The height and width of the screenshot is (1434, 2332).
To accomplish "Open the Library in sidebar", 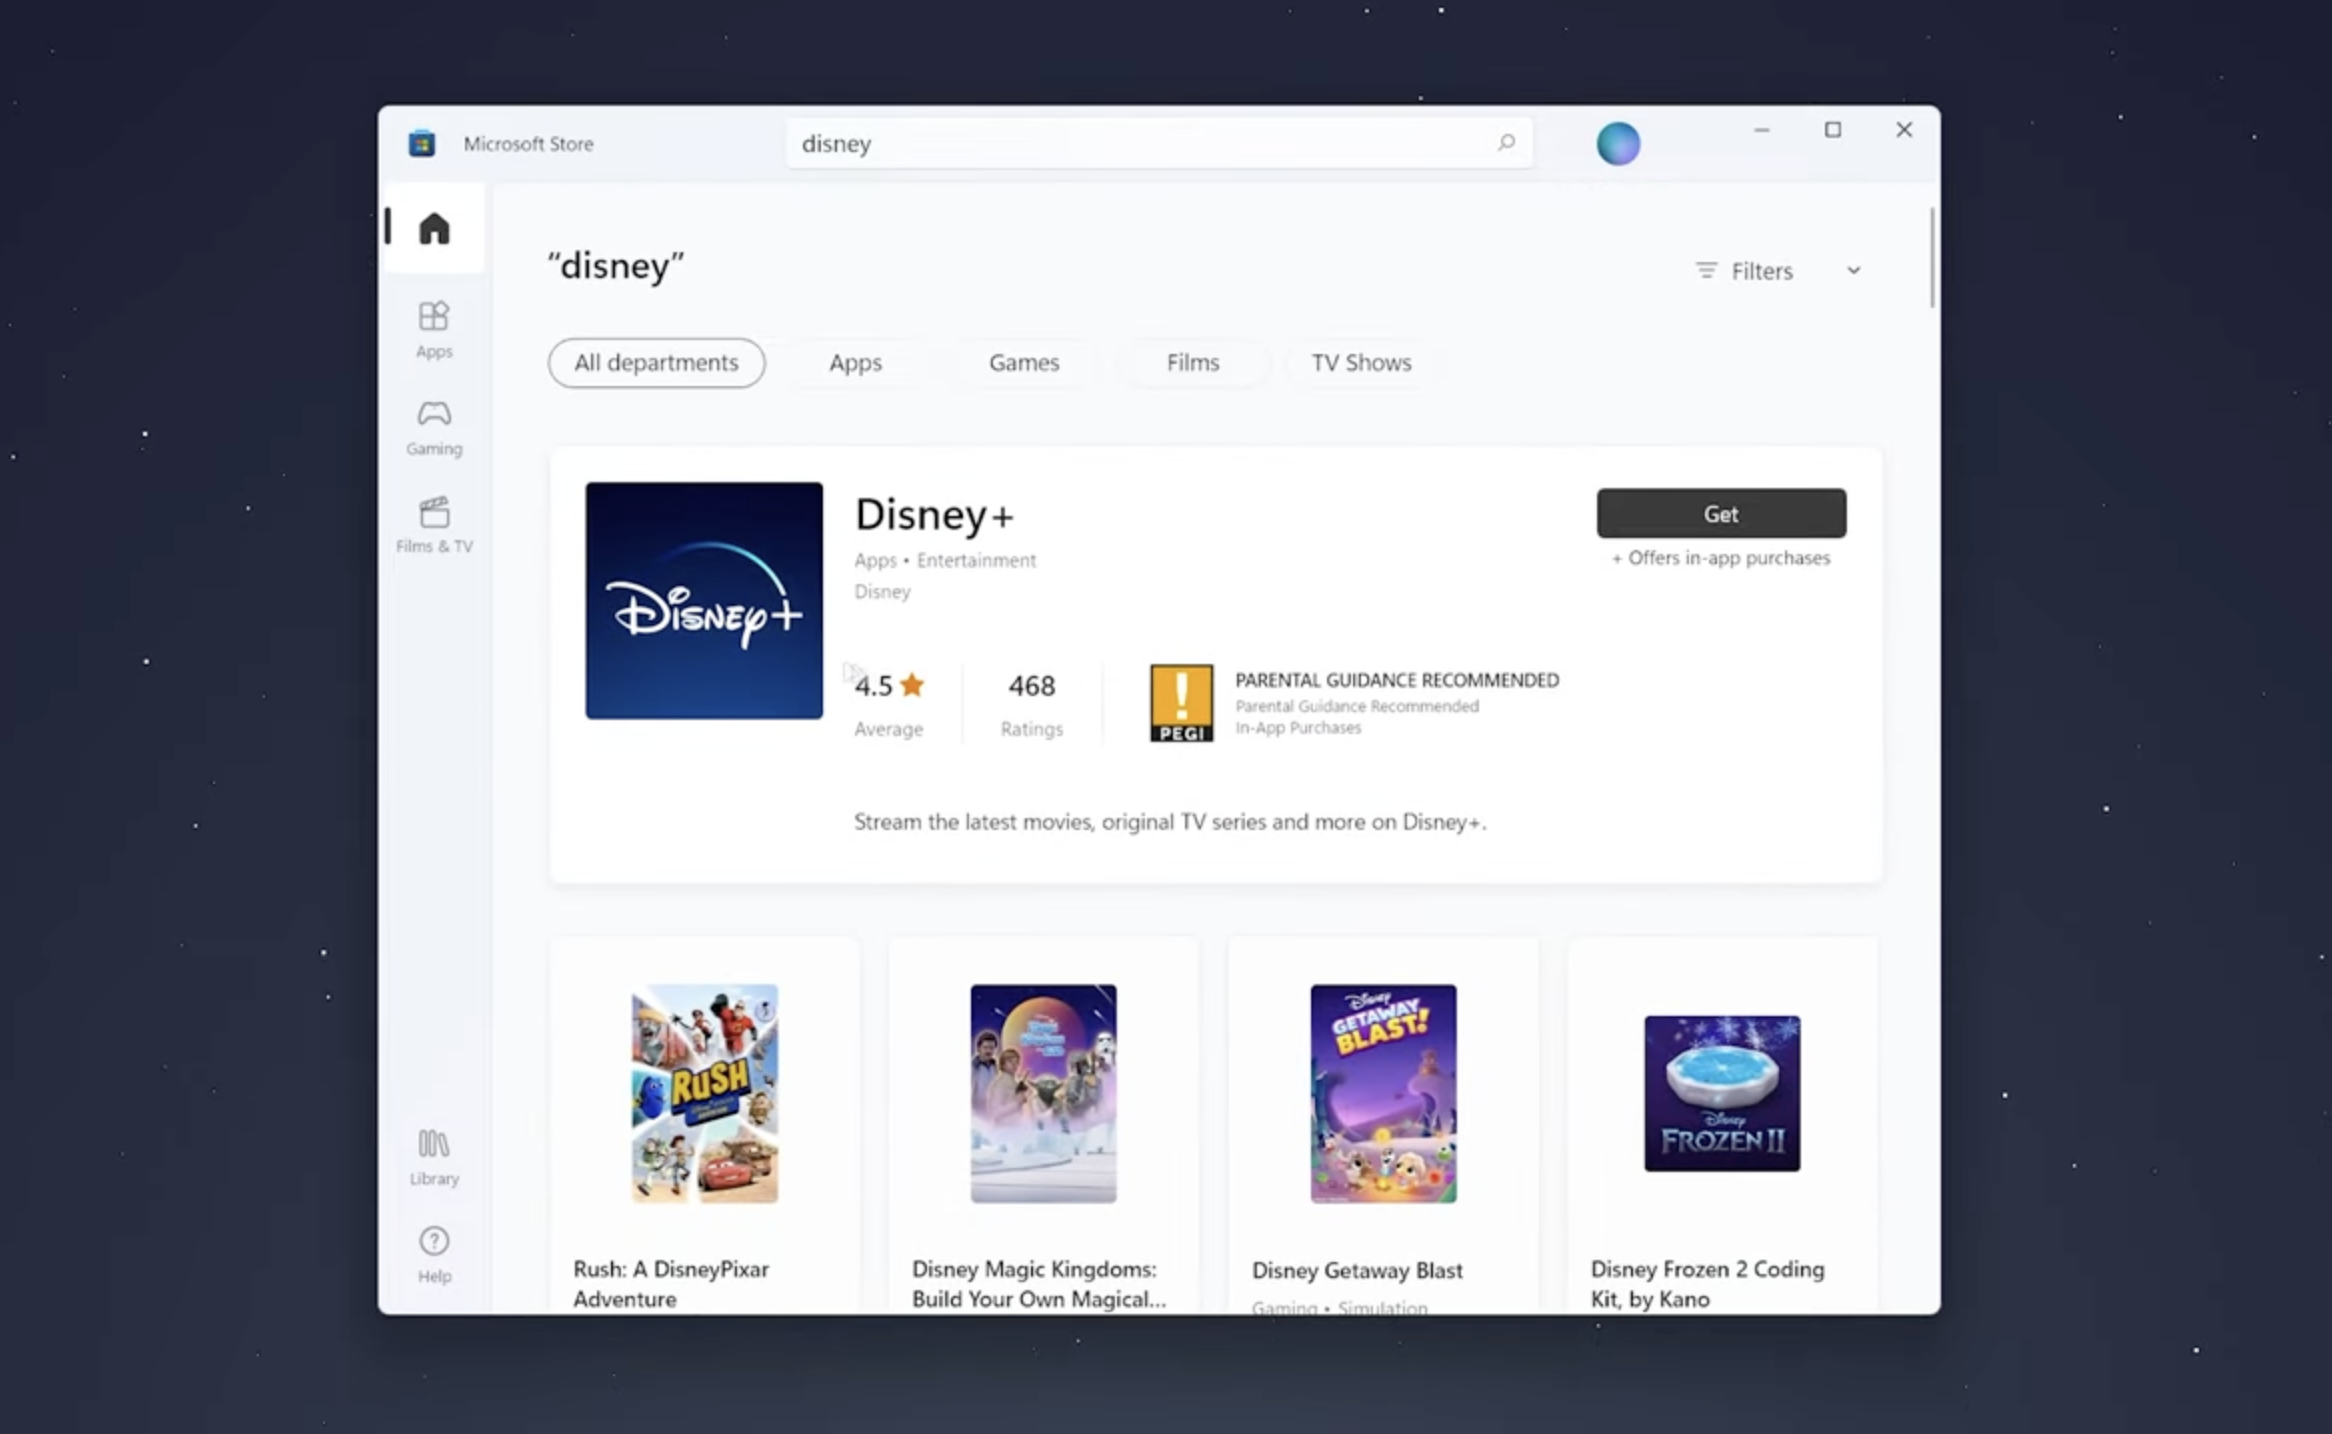I will click(x=434, y=1156).
